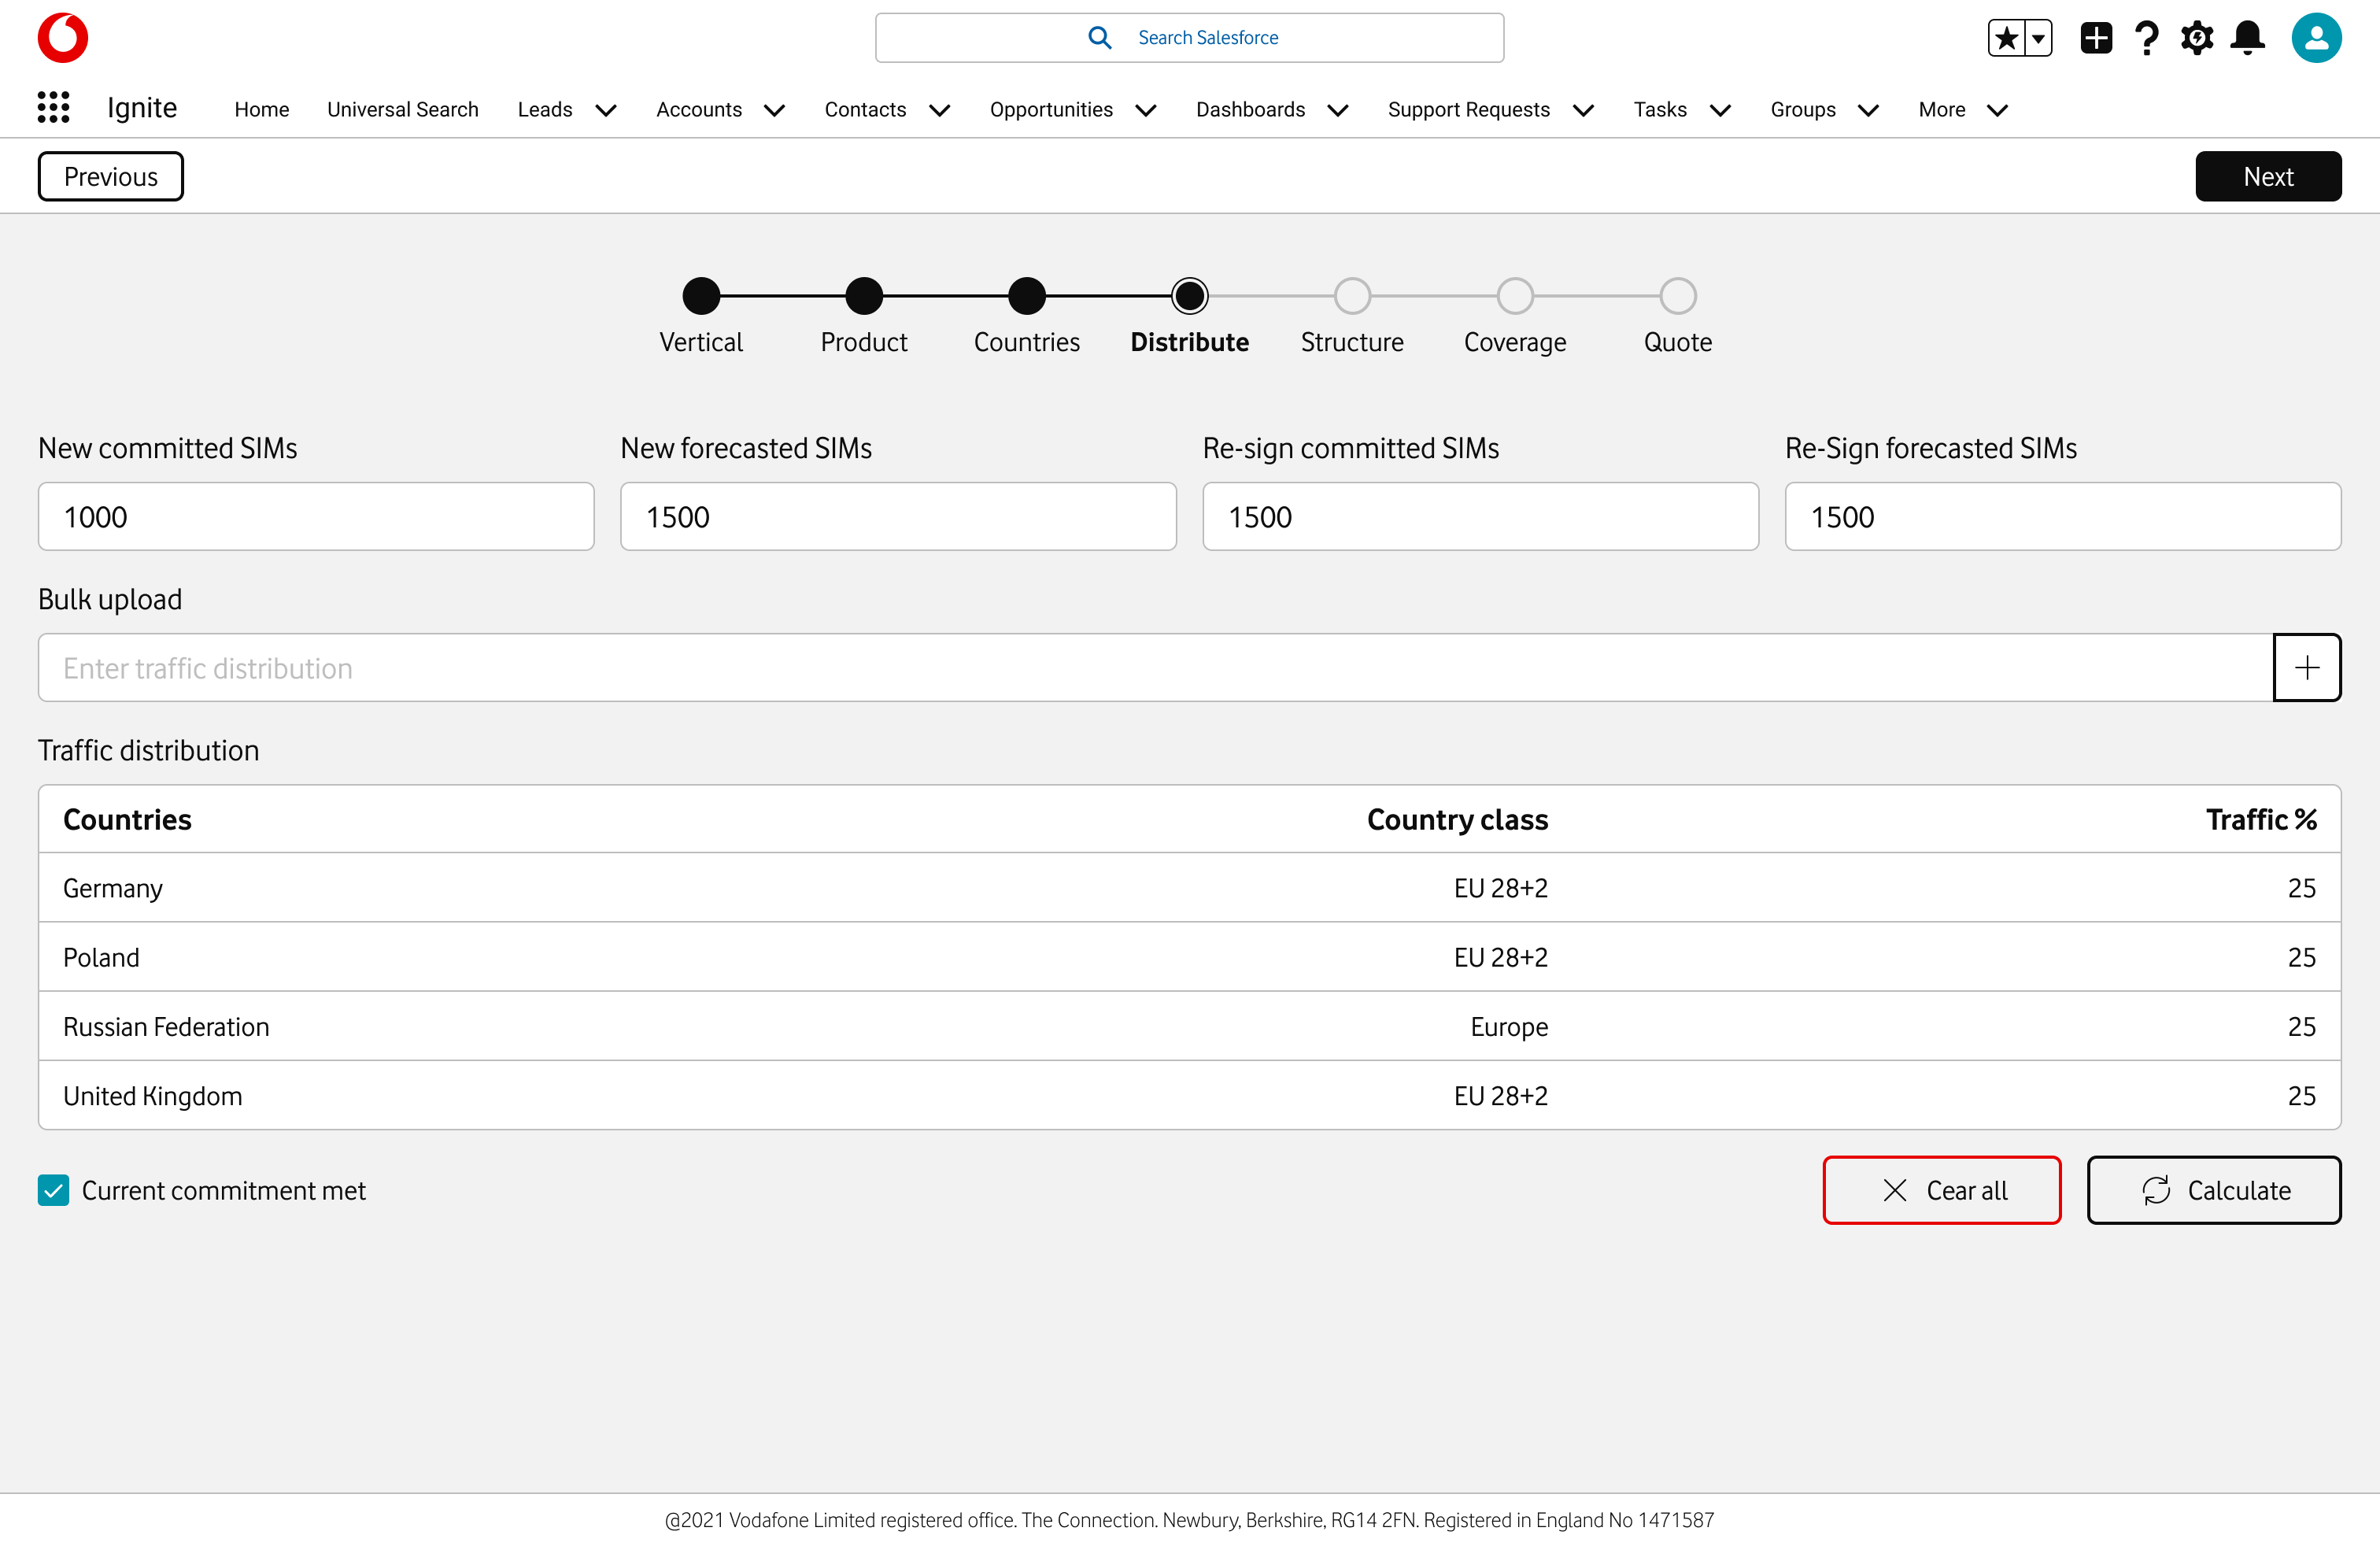Expand the Accounts menu chevron

click(x=775, y=110)
